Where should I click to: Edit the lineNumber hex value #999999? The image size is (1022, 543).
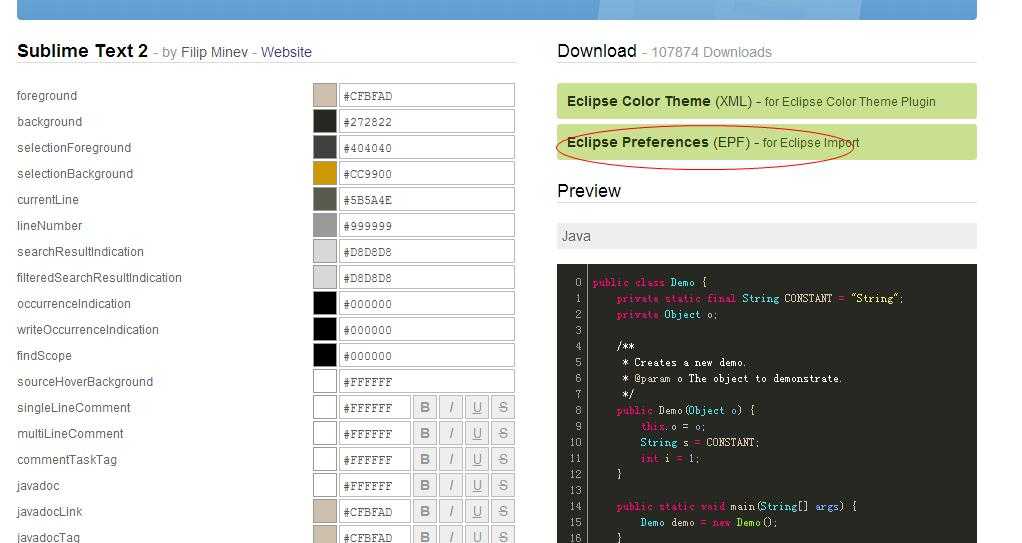point(427,226)
